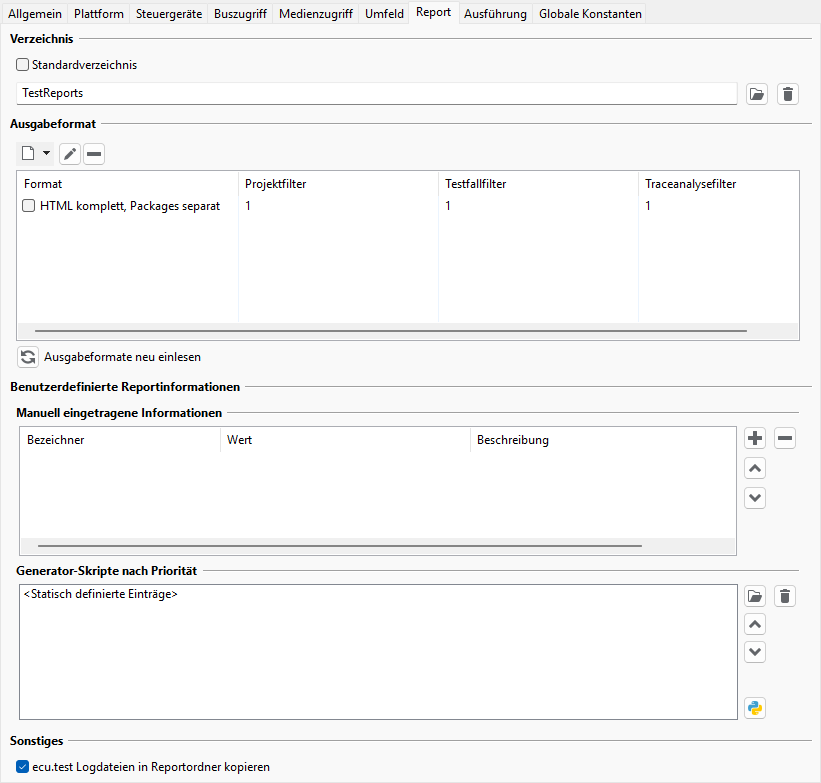Enable the Standardverzeichnis checkbox
Image resolution: width=821 pixels, height=783 pixels.
(x=23, y=65)
